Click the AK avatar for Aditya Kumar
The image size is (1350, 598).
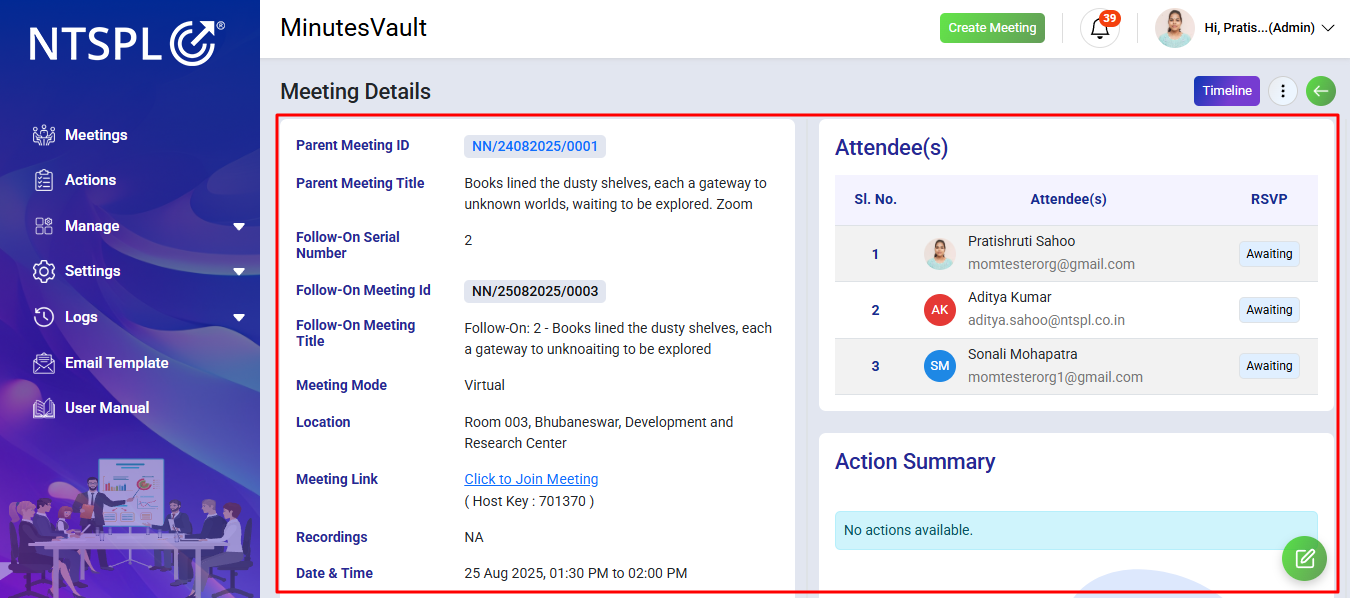click(940, 310)
